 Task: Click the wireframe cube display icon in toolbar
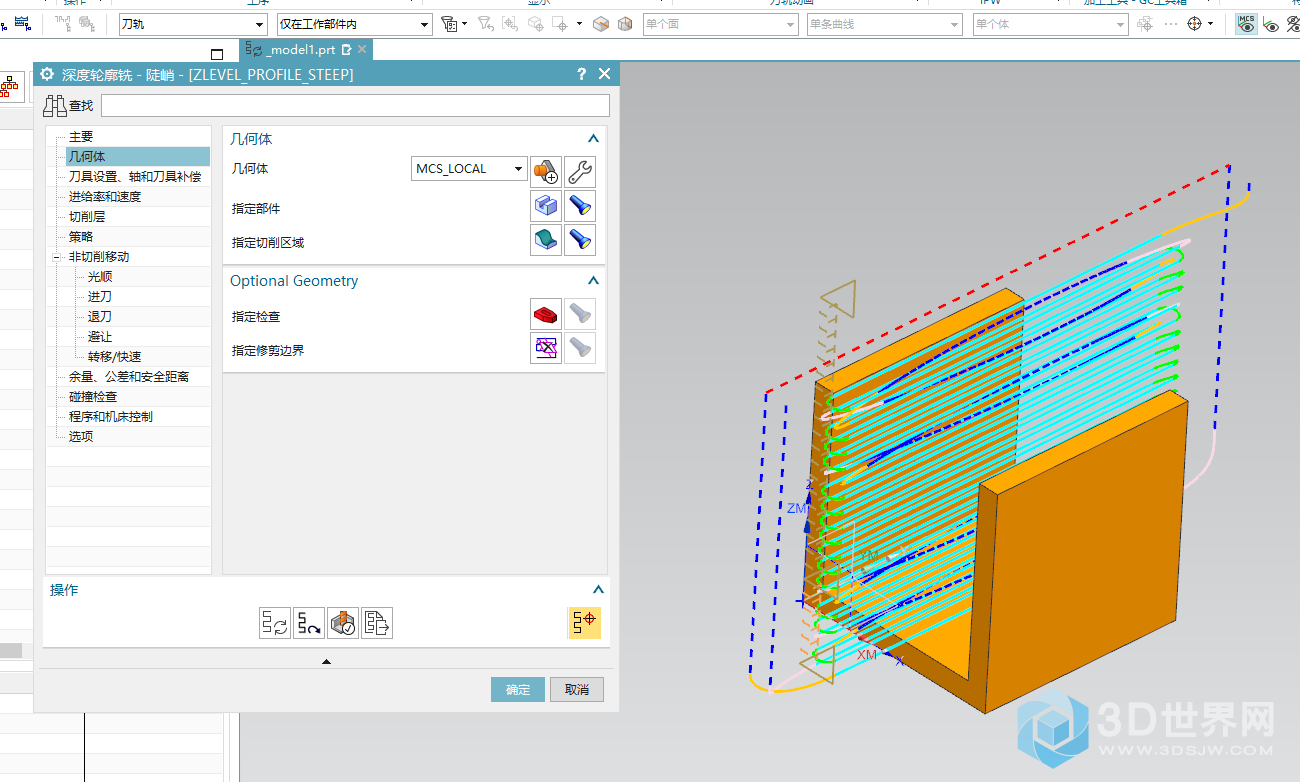(x=625, y=24)
